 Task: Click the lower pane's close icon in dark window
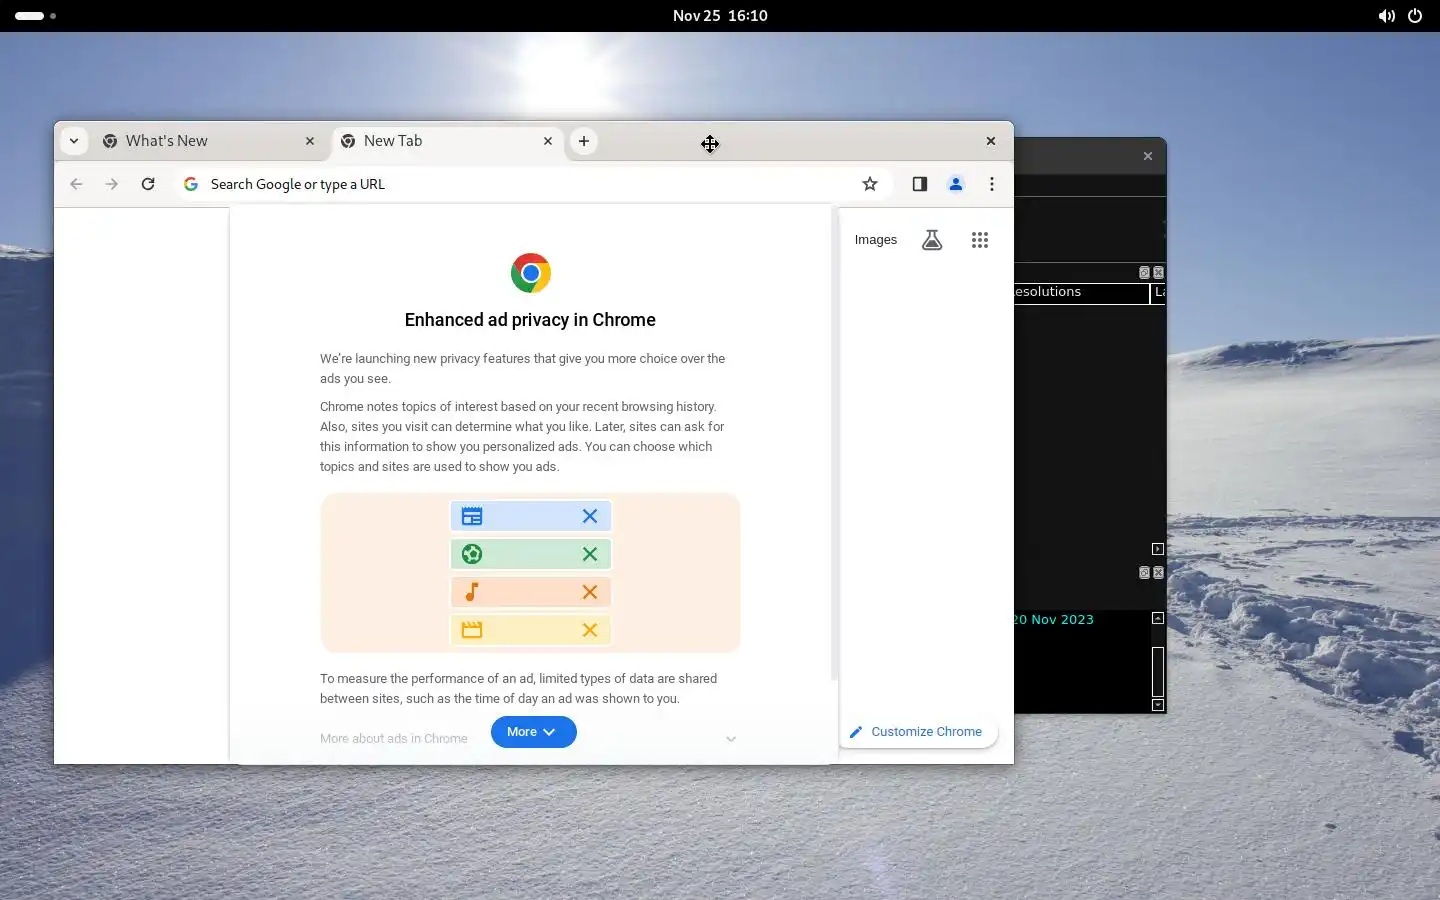pyautogui.click(x=1159, y=573)
